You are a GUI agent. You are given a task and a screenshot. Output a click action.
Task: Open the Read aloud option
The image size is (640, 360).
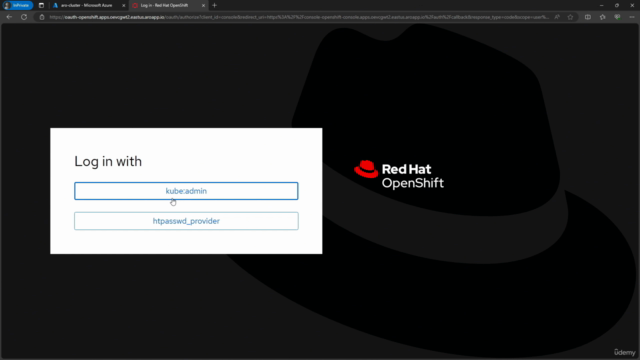pyautogui.click(x=557, y=17)
